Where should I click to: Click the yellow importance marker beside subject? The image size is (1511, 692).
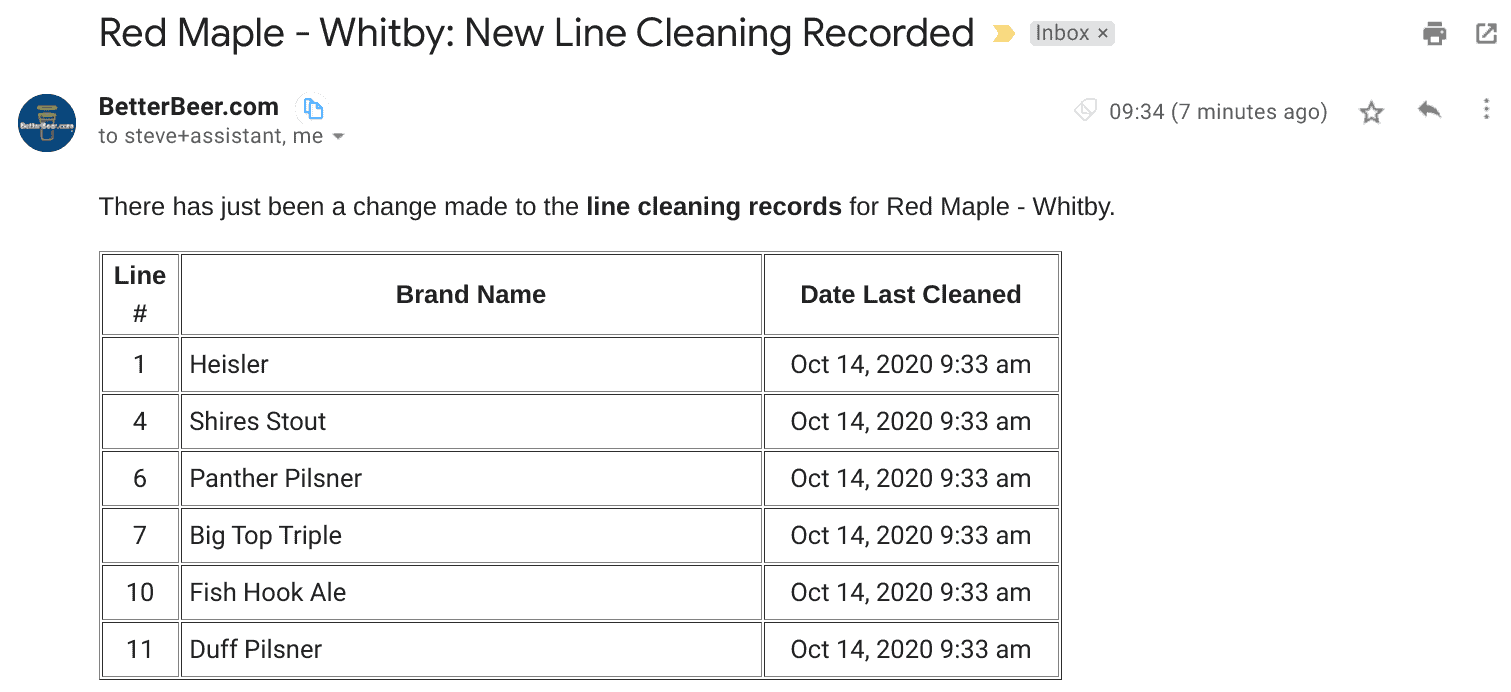(1003, 35)
